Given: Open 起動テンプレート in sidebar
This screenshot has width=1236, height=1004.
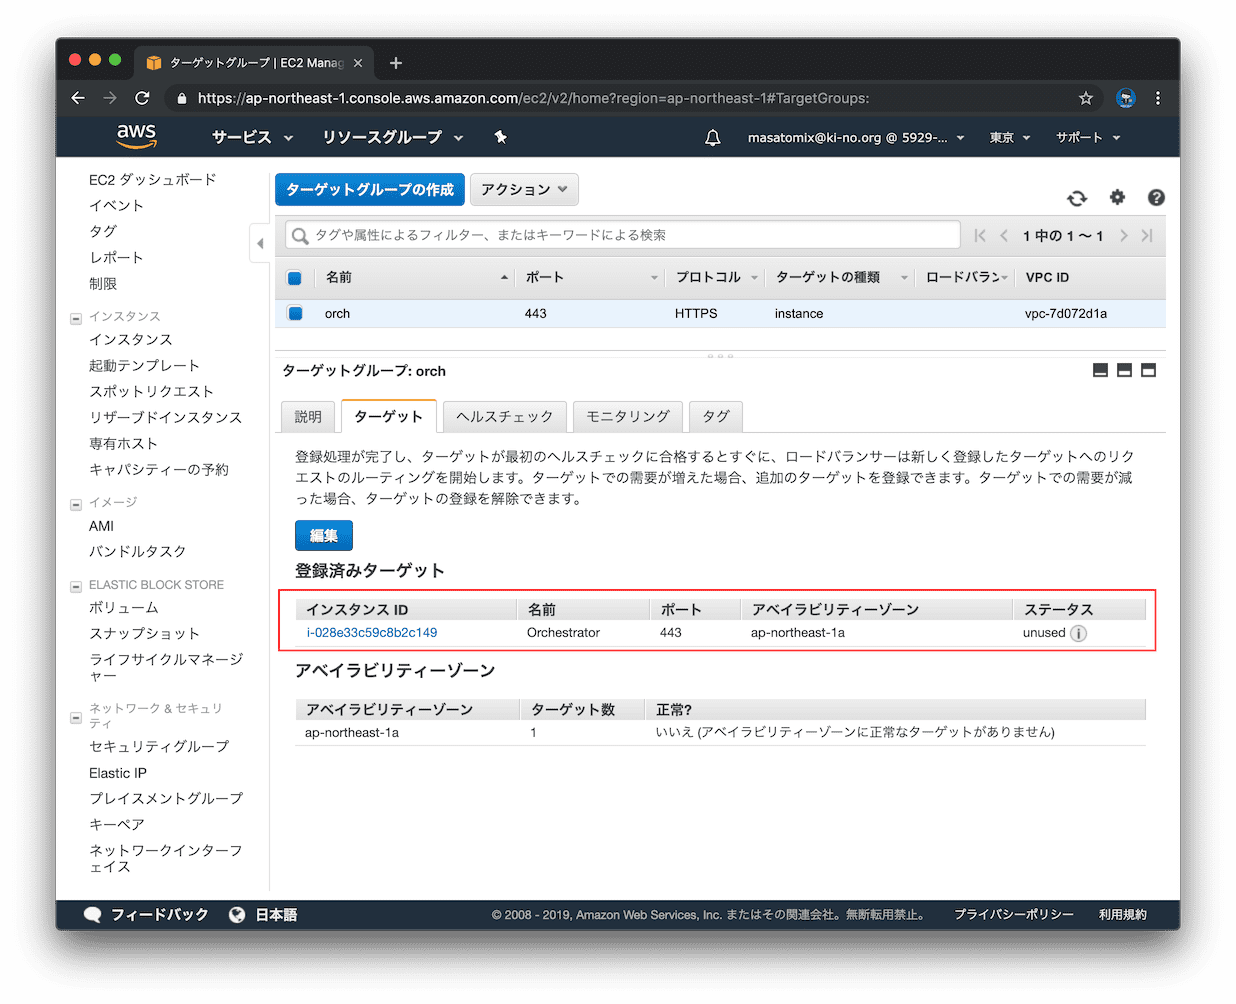Looking at the screenshot, I should click(144, 366).
